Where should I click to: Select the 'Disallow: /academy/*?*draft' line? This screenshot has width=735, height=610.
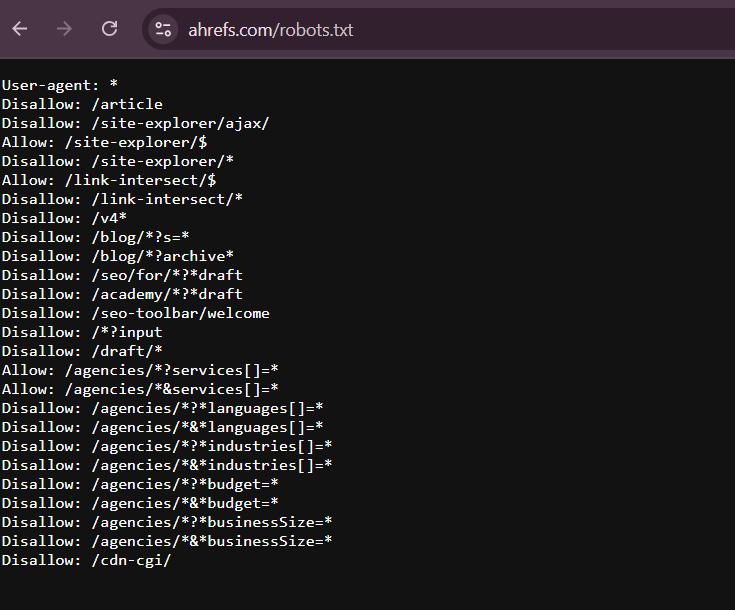coord(122,294)
